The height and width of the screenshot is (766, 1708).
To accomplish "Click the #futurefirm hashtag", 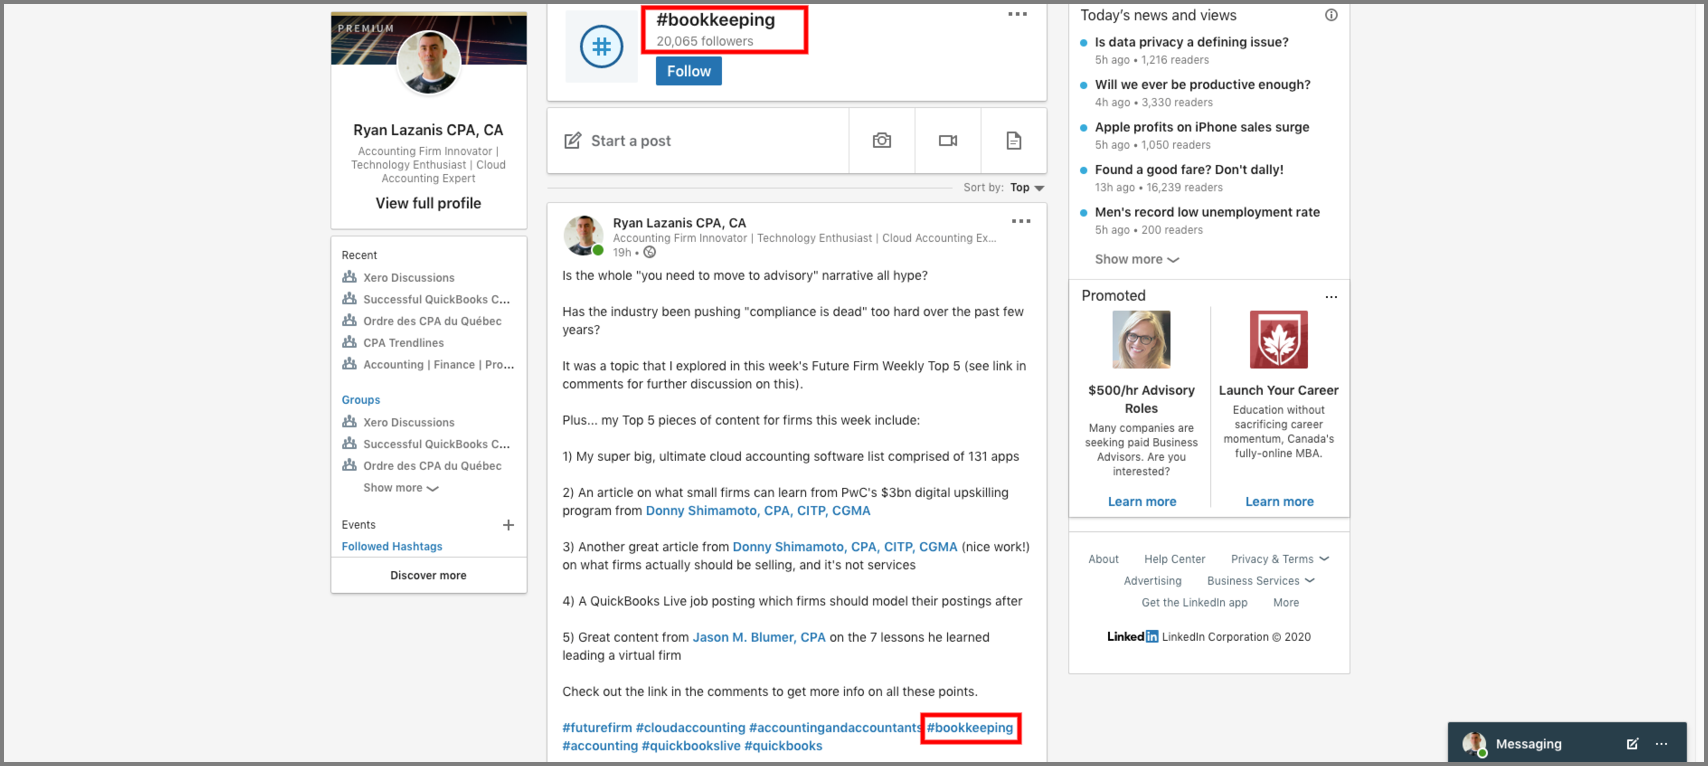I will pos(597,728).
